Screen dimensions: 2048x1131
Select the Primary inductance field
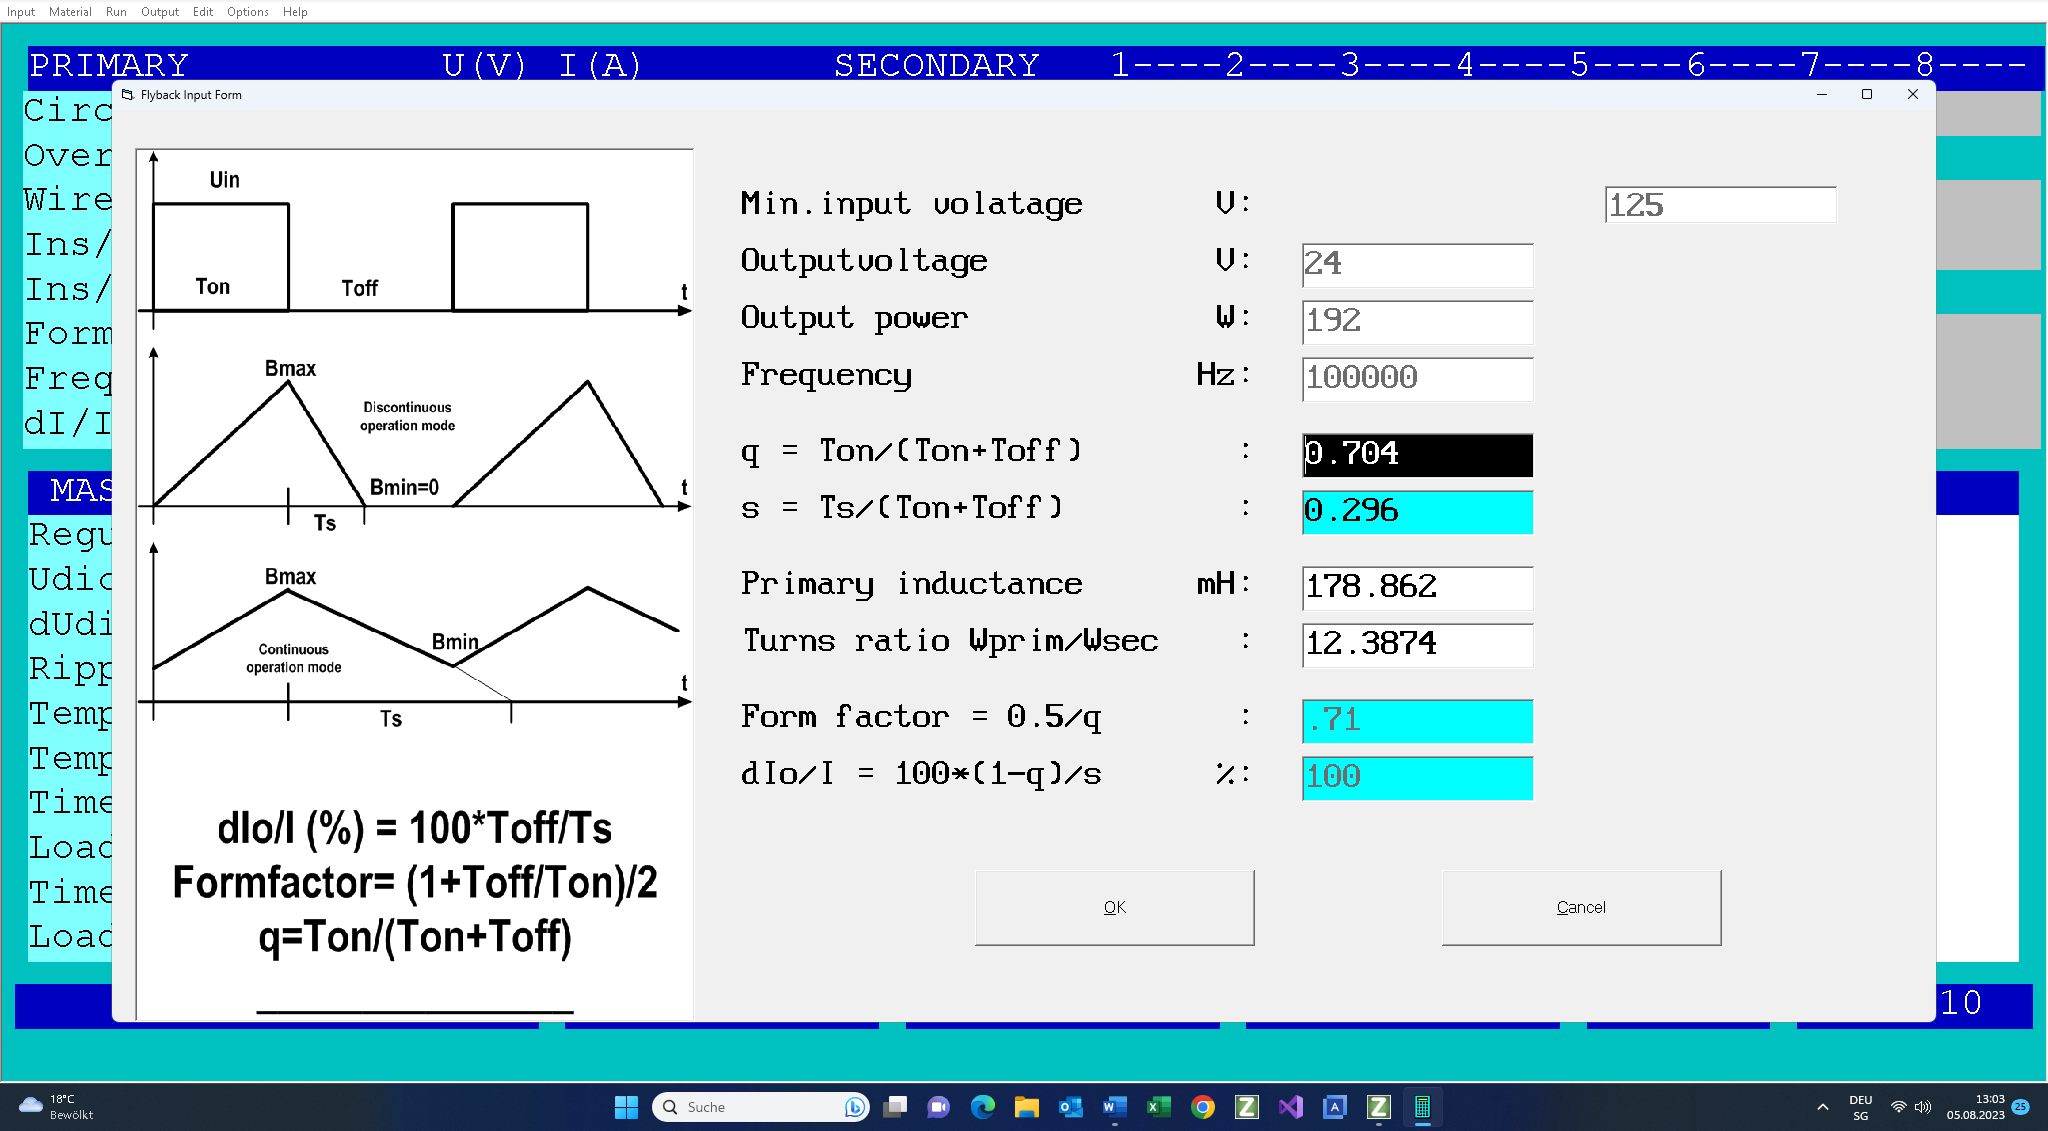point(1416,587)
